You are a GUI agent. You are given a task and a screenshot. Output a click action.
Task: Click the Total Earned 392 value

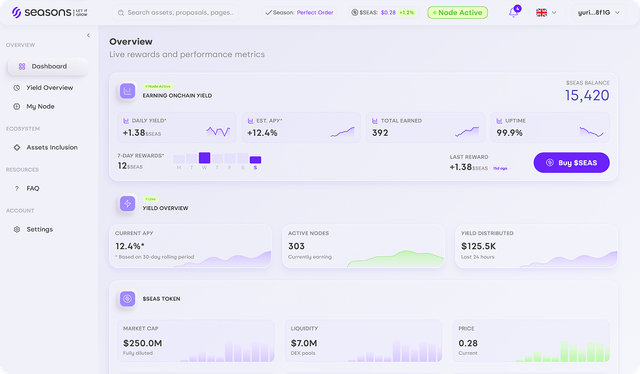[x=380, y=133]
